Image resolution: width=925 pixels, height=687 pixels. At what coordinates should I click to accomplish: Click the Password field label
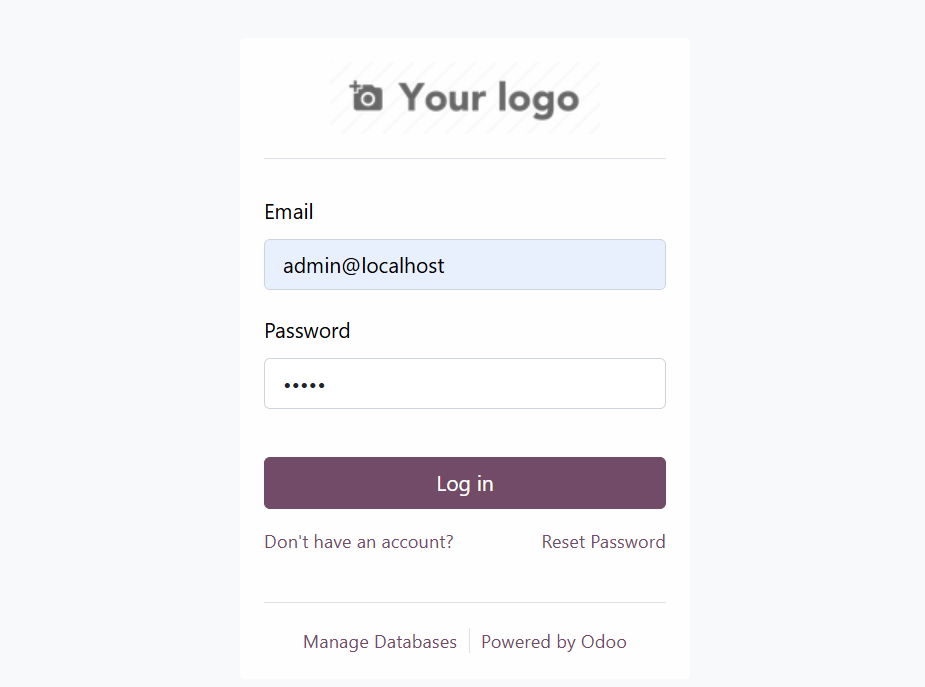pyautogui.click(x=307, y=331)
